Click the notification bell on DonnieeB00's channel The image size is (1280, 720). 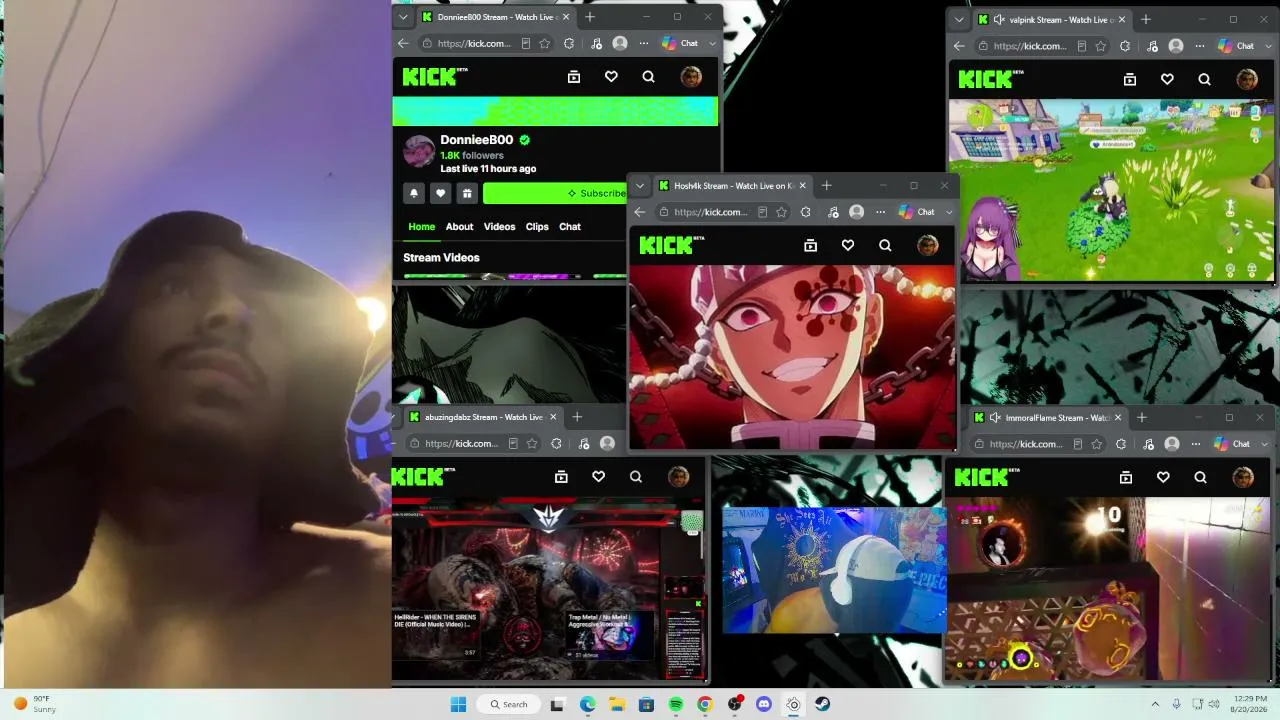point(414,193)
